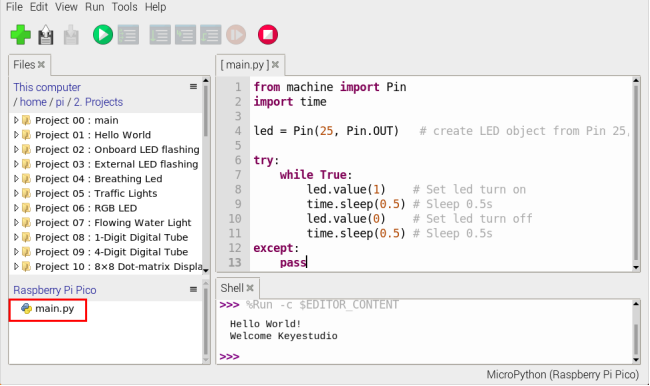Click the file tree vertical scrollbar
650x386 pixels.
pyautogui.click(x=206, y=174)
